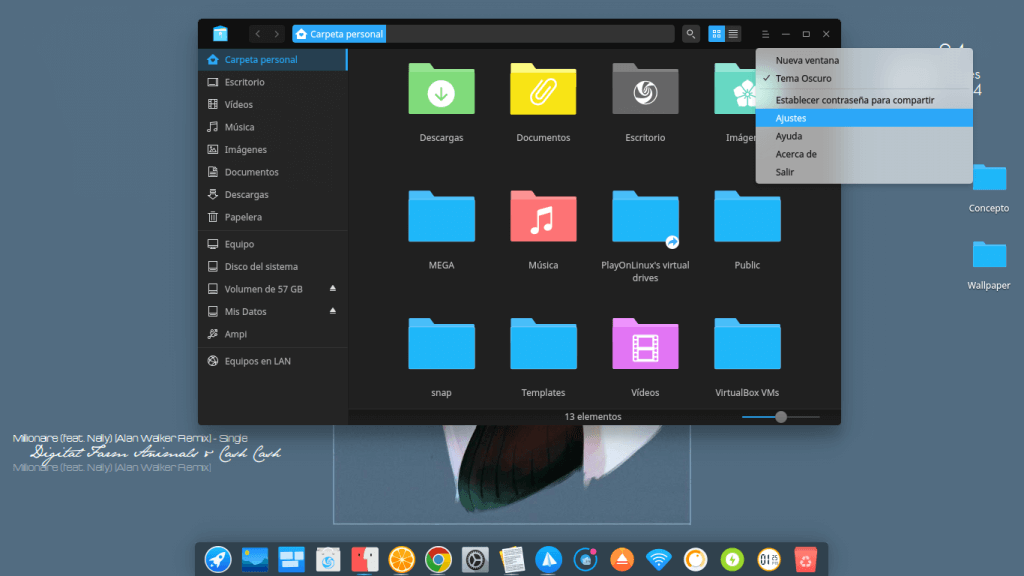Eject the Mis Datos drive
The image size is (1024, 576).
pos(333,312)
